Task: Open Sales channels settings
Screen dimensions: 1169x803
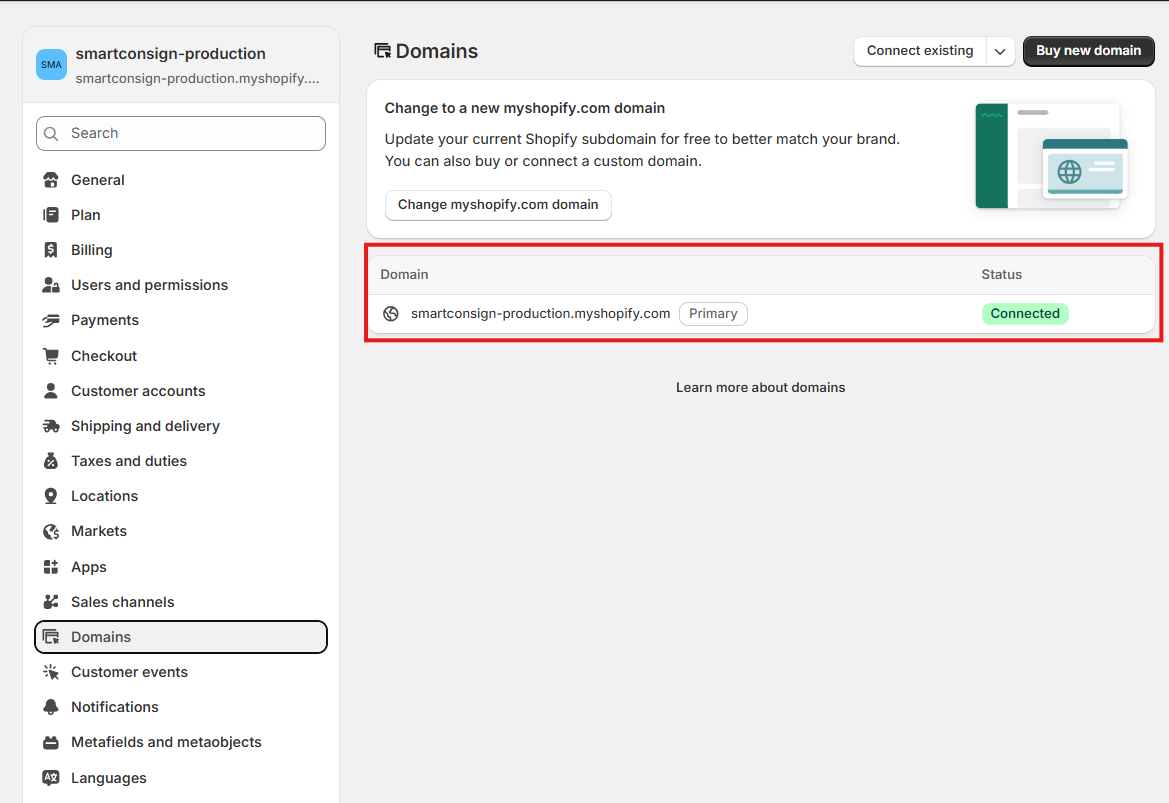Action: click(x=180, y=602)
